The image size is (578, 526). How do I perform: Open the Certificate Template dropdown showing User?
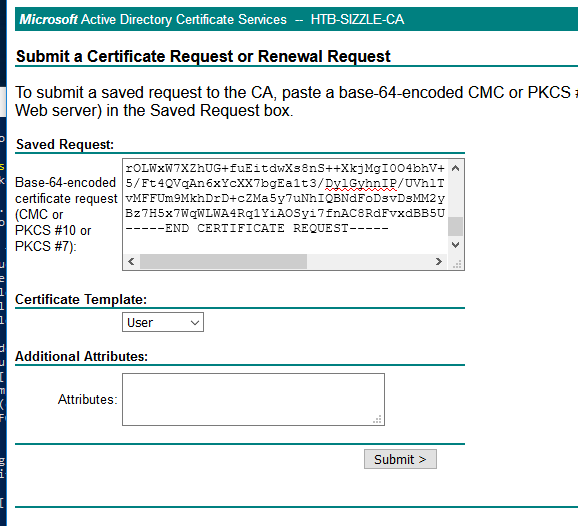[163, 322]
